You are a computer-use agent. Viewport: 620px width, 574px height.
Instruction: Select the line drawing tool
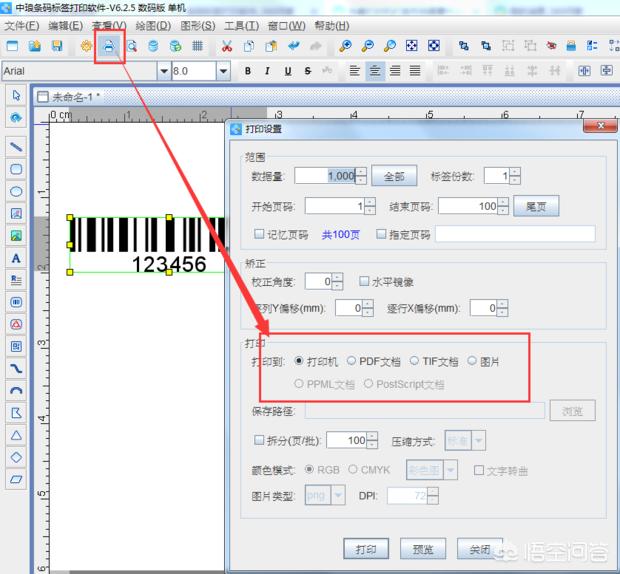[x=16, y=147]
